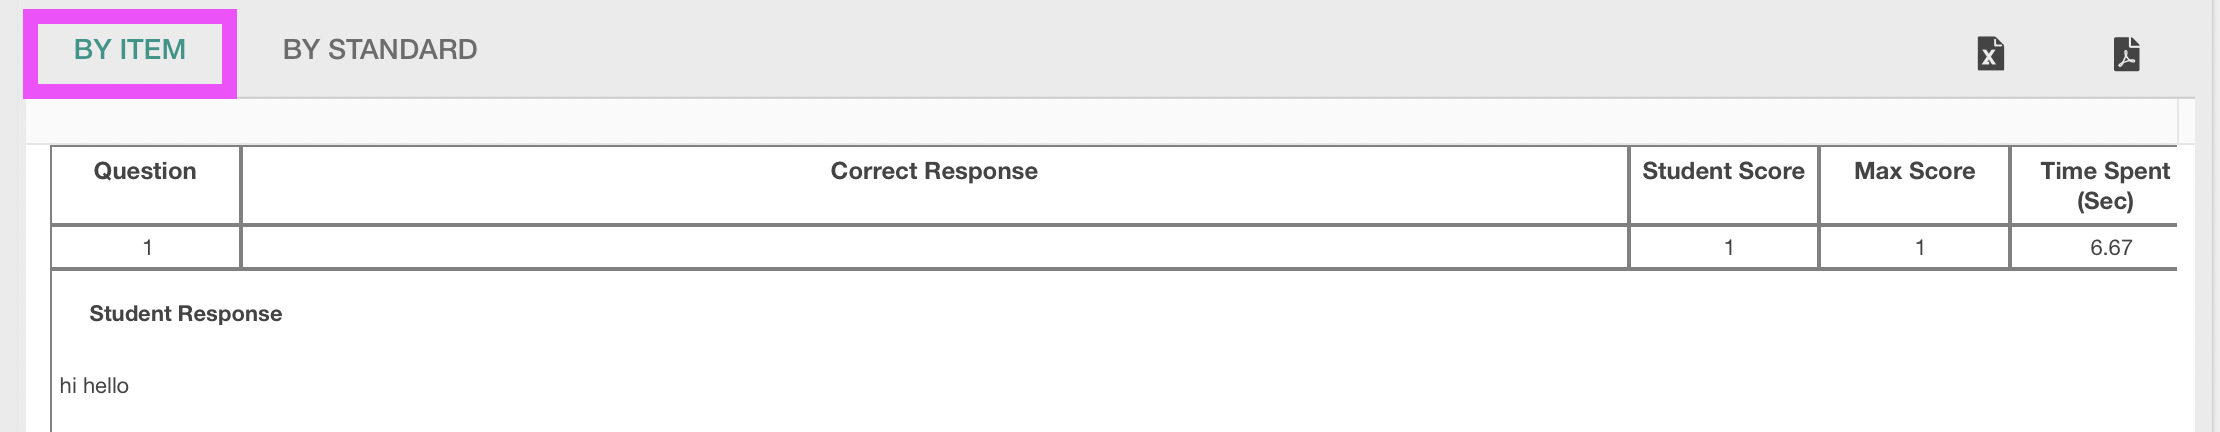The image size is (2220, 432).
Task: Click the Student Response label
Action: click(186, 314)
